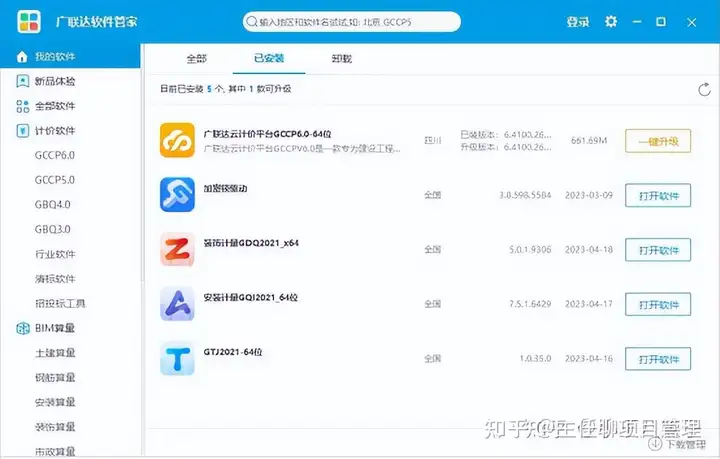
Task: Click the 广联达软件管家 colorful logo icon
Action: click(29, 21)
